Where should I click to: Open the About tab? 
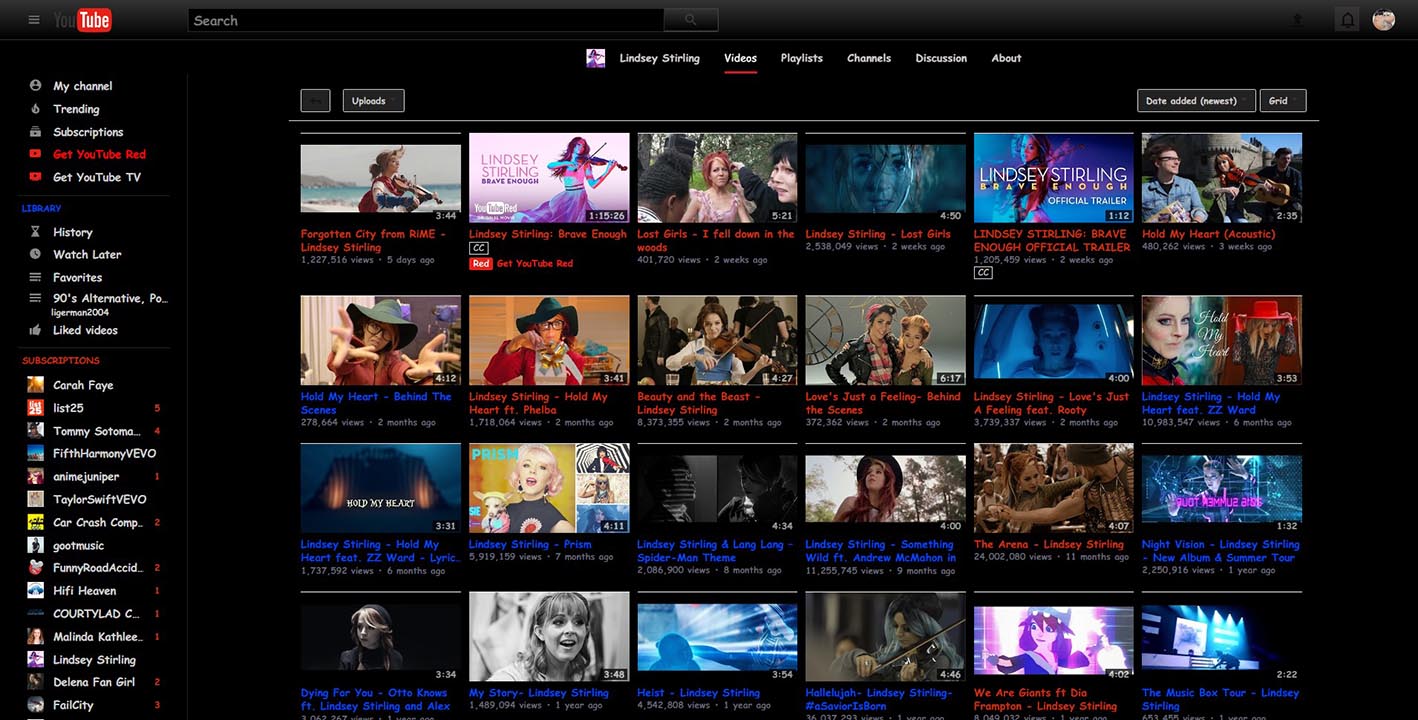click(x=1006, y=58)
